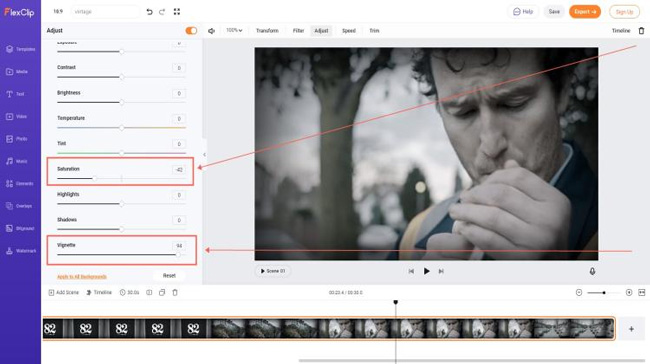650x364 pixels.
Task: Click the Vignette slider handle
Action: click(x=178, y=255)
